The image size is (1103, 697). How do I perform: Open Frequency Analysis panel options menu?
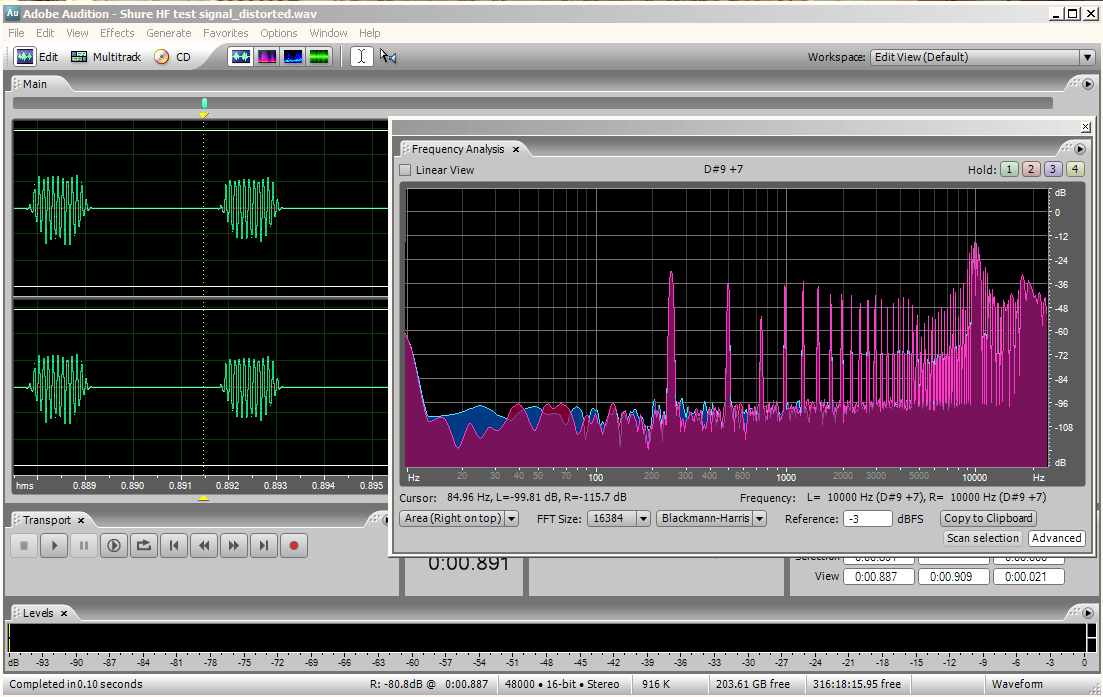coord(1080,149)
